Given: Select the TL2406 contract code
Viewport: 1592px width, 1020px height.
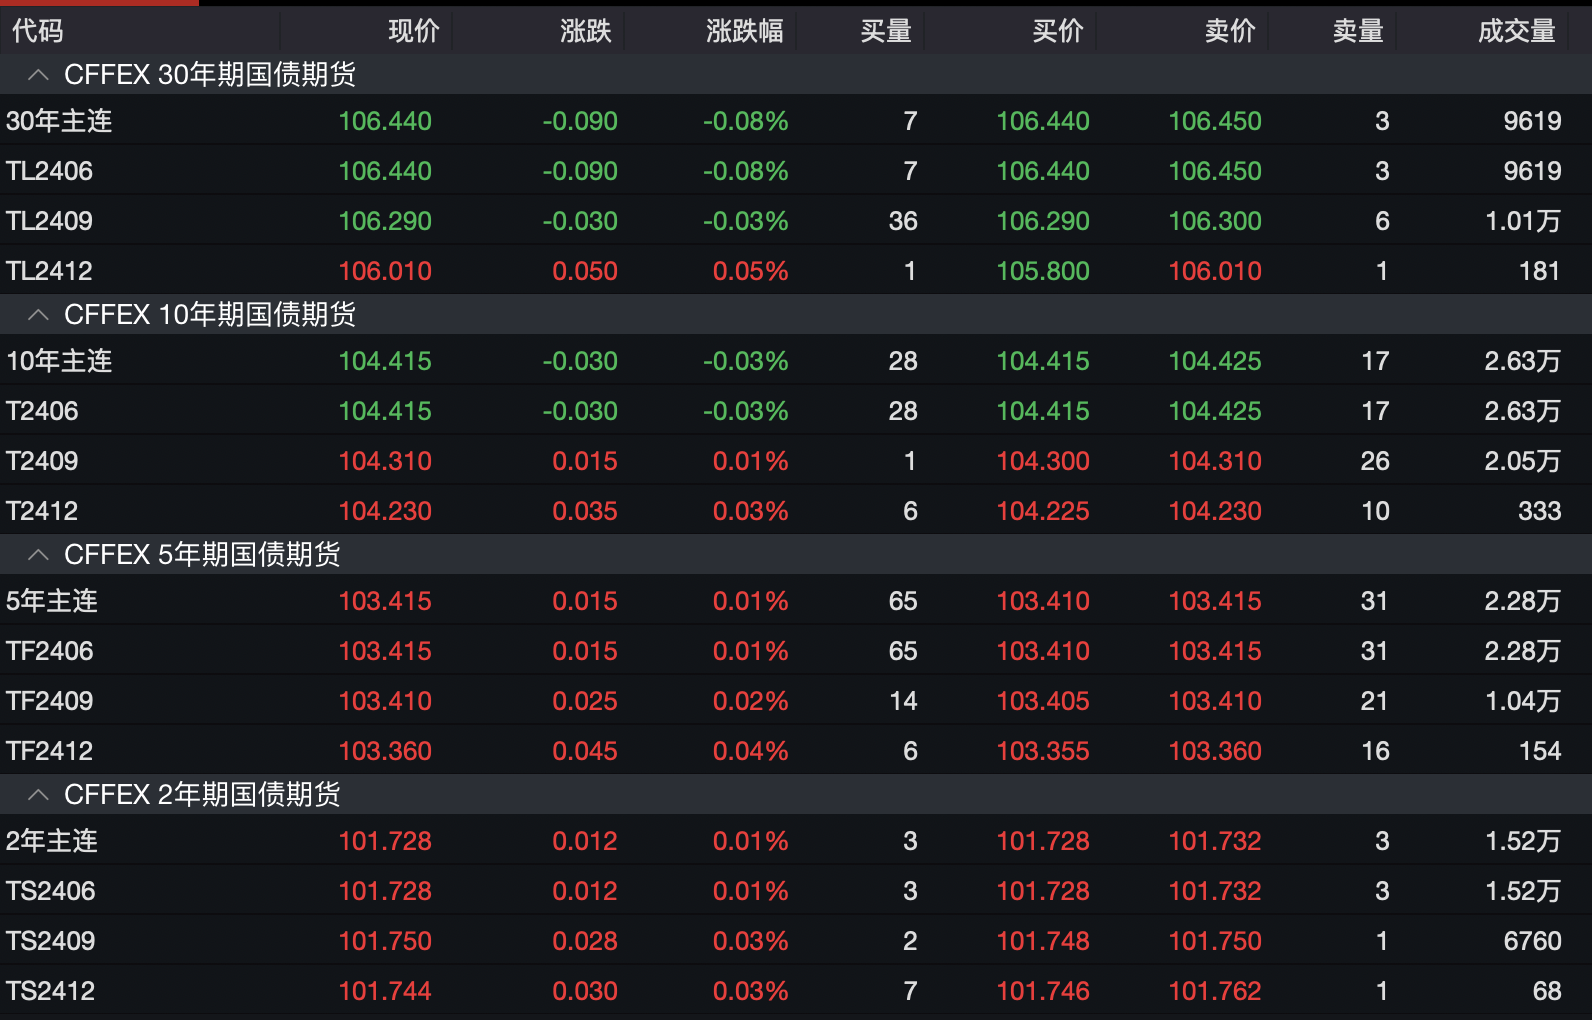Looking at the screenshot, I should click(49, 171).
